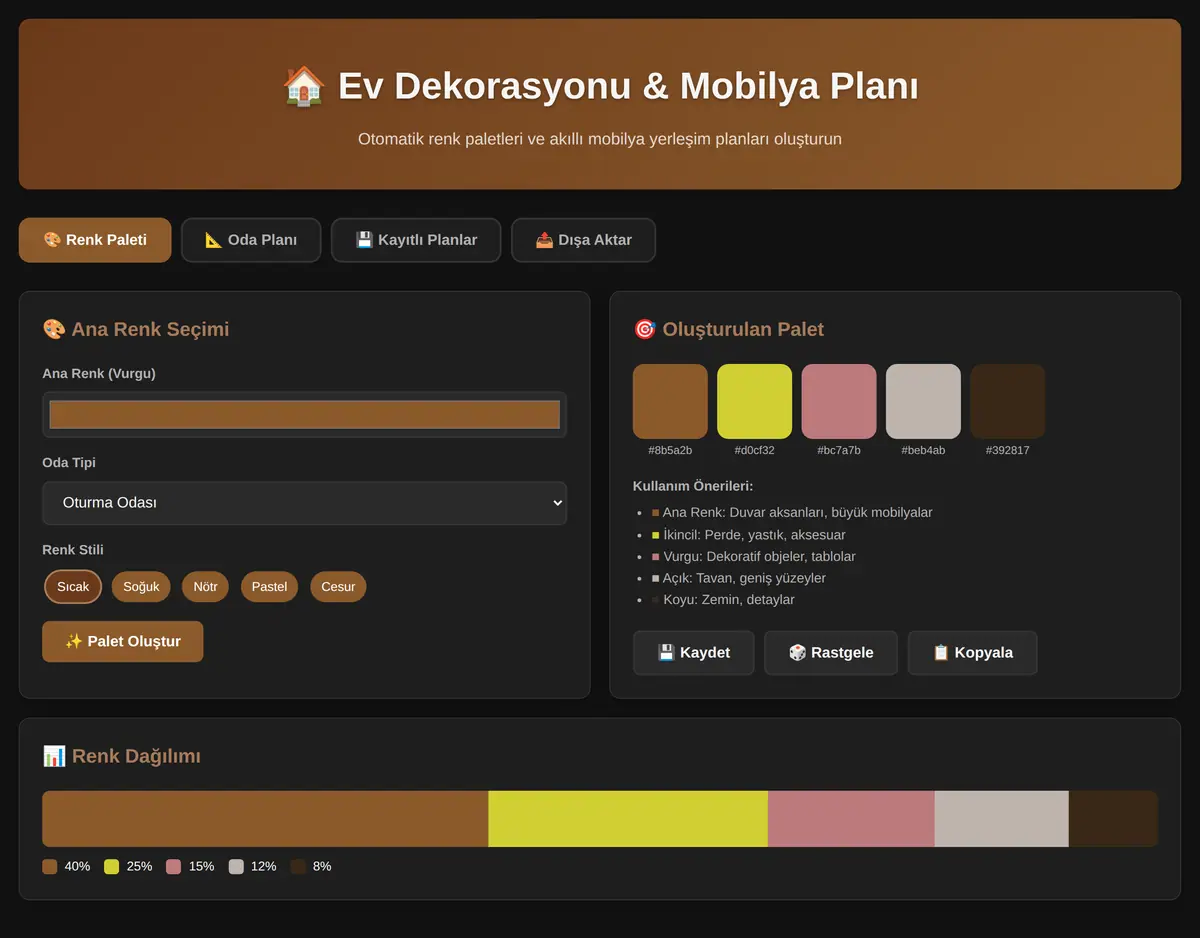Expand the Oda Tipi dropdown

(x=304, y=503)
